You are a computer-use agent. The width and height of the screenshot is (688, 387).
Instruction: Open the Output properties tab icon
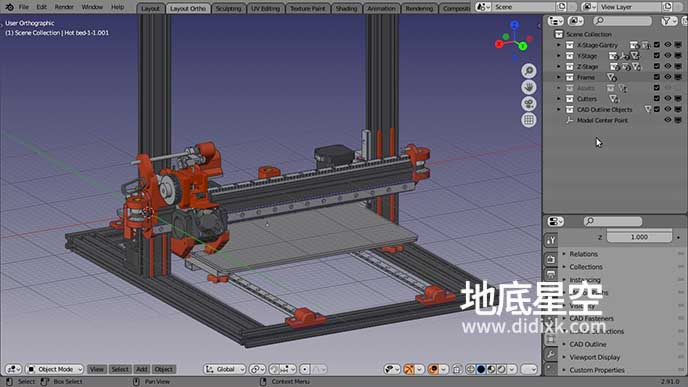click(551, 275)
